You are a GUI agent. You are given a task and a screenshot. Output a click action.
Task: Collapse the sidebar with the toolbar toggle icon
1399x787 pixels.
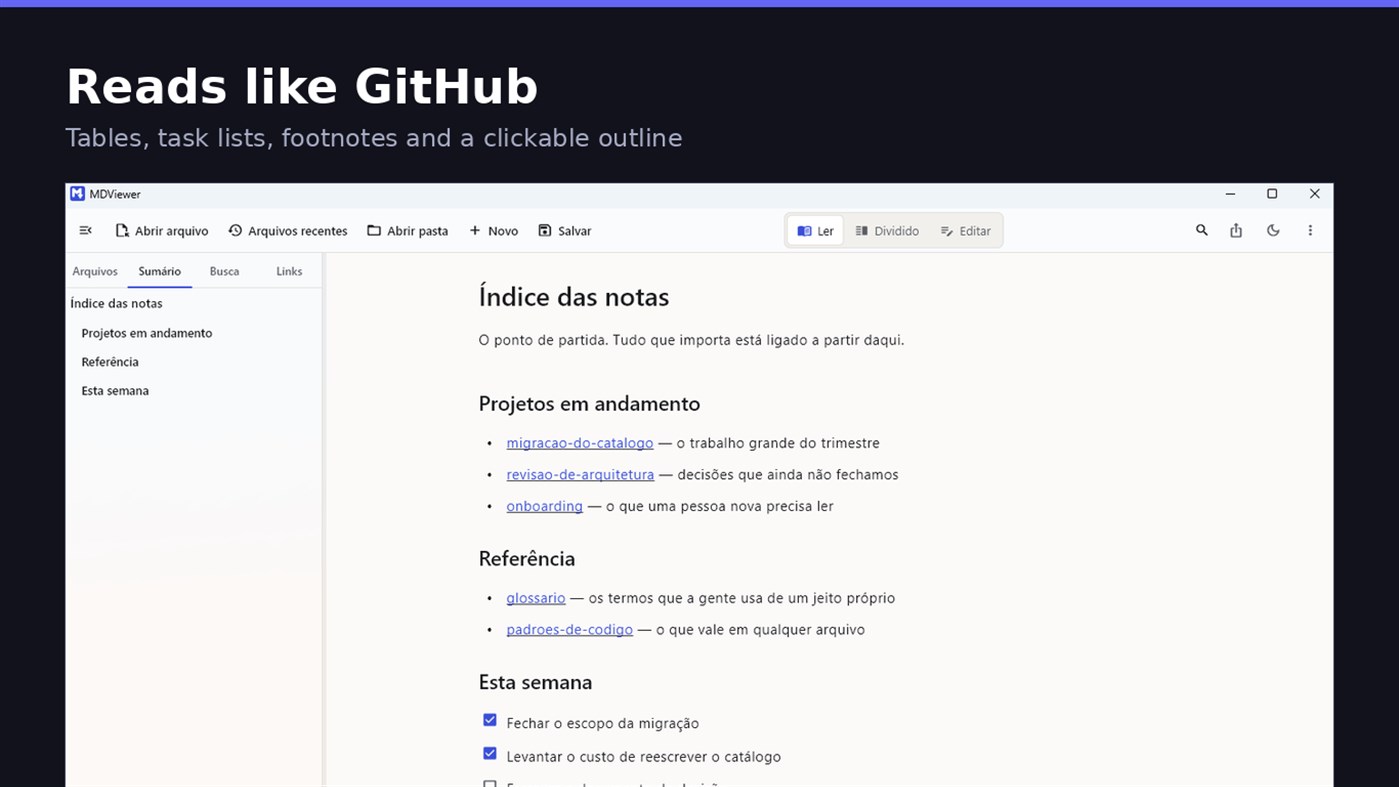click(x=85, y=231)
